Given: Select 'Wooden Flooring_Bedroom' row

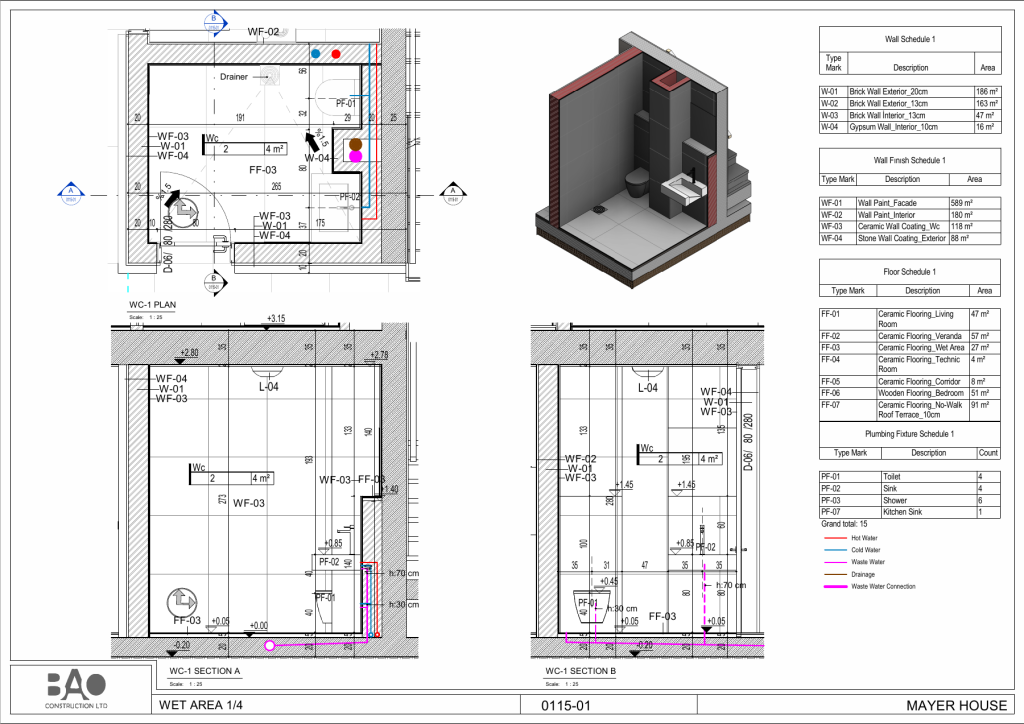Looking at the screenshot, I should tap(910, 393).
